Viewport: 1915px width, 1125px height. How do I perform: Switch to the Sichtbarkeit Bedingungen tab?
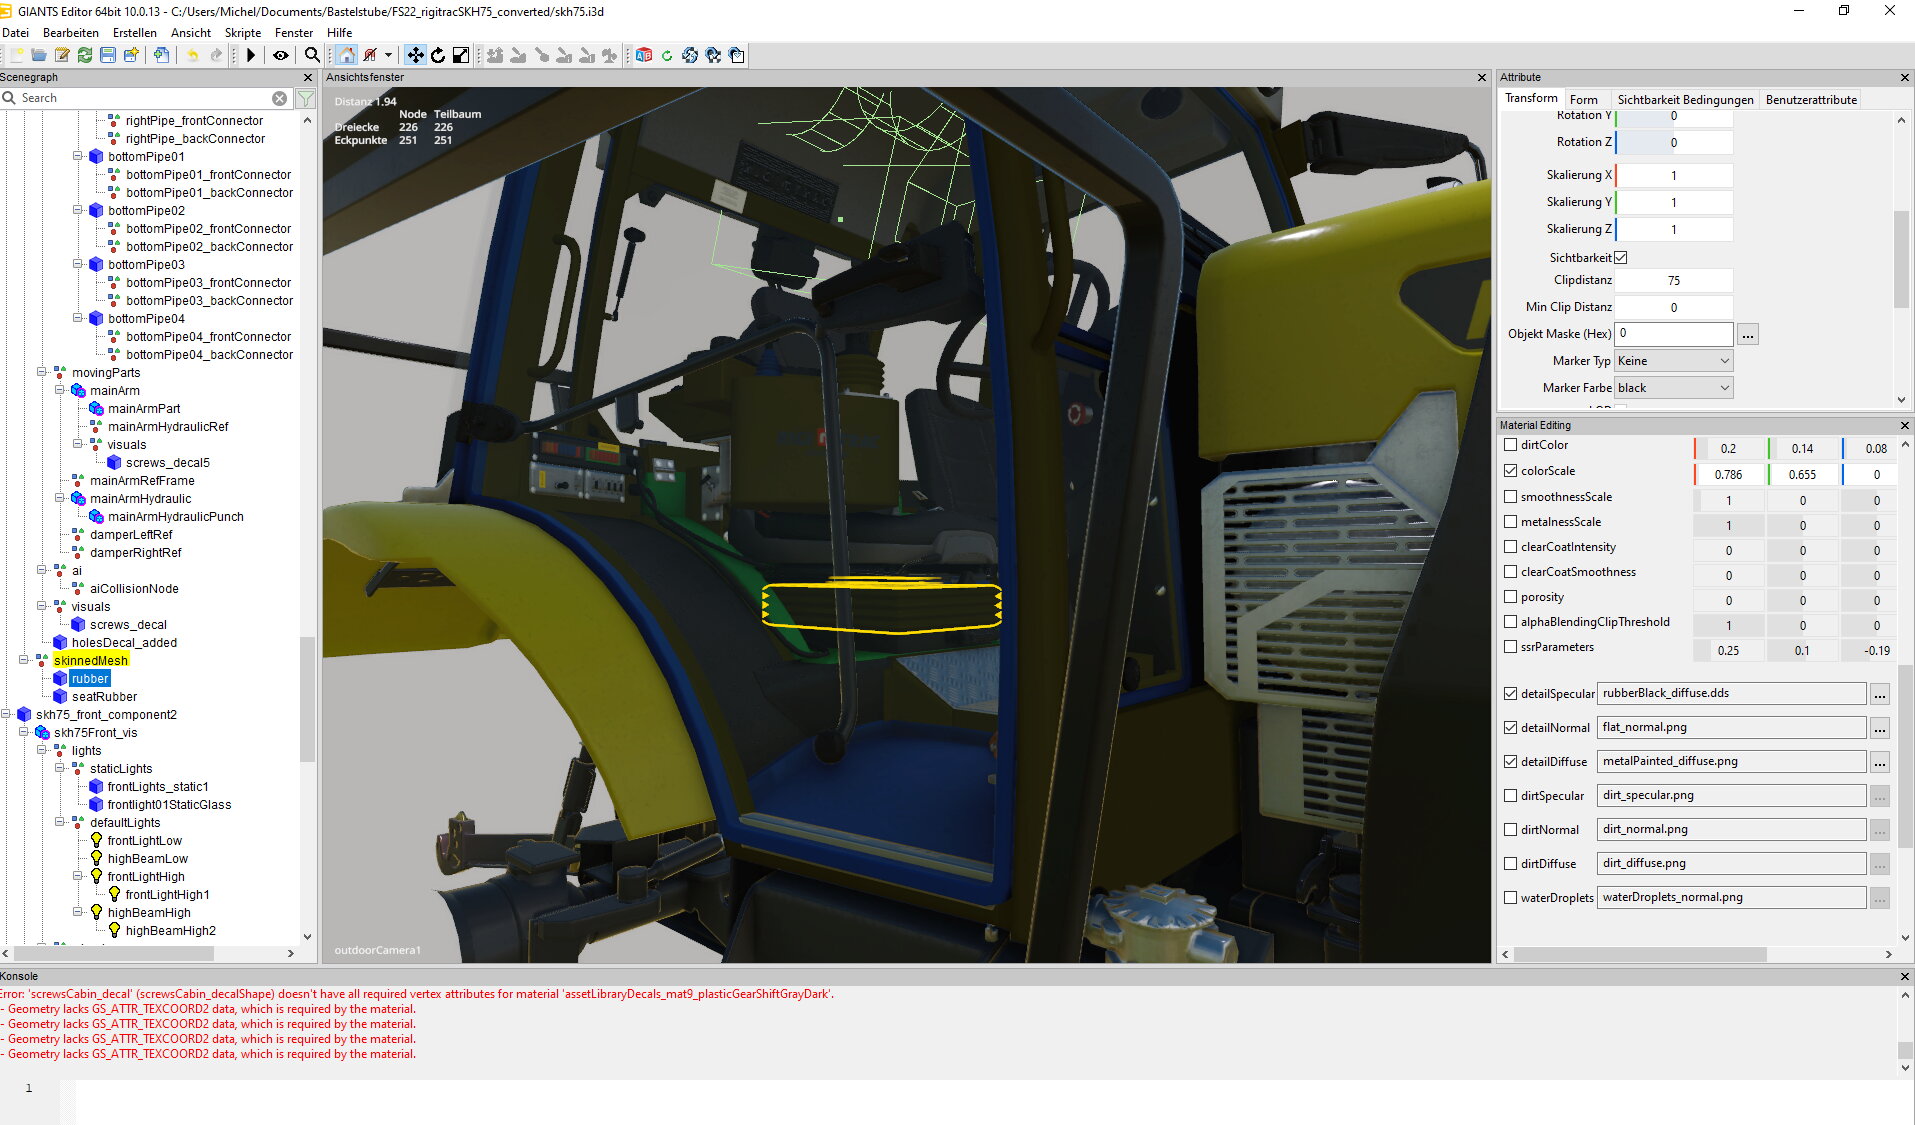(1685, 99)
